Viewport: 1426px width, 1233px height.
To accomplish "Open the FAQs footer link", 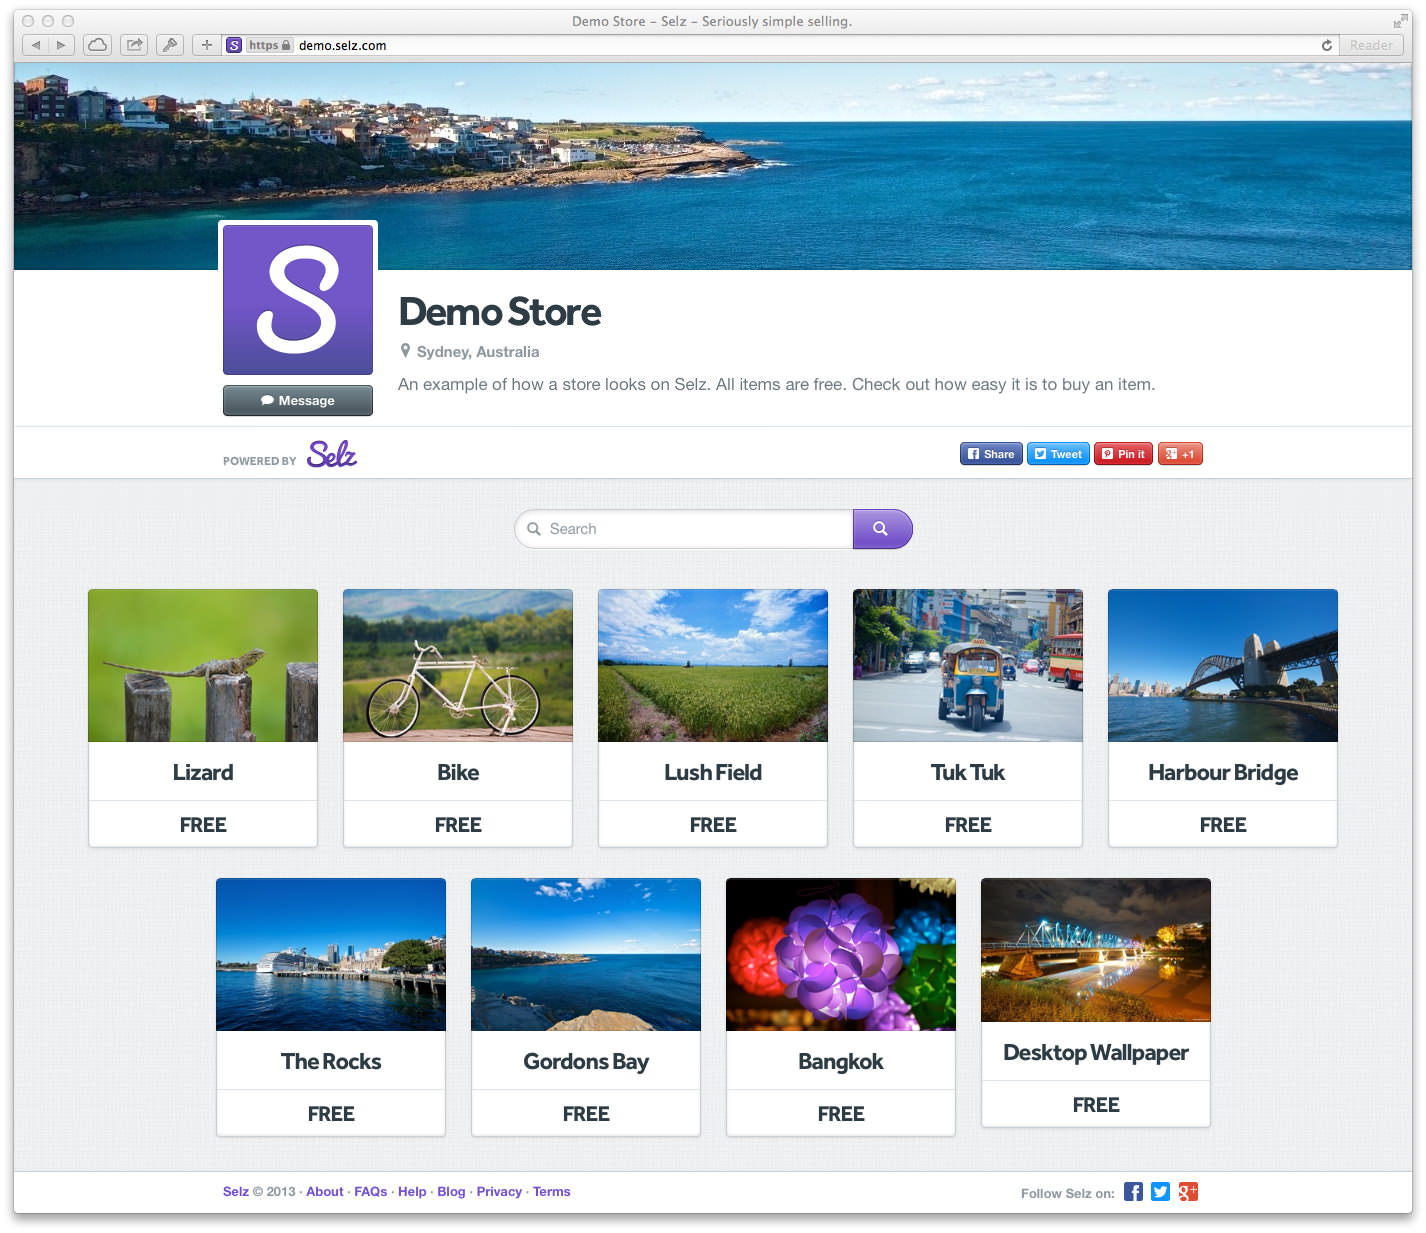I will [x=370, y=1191].
